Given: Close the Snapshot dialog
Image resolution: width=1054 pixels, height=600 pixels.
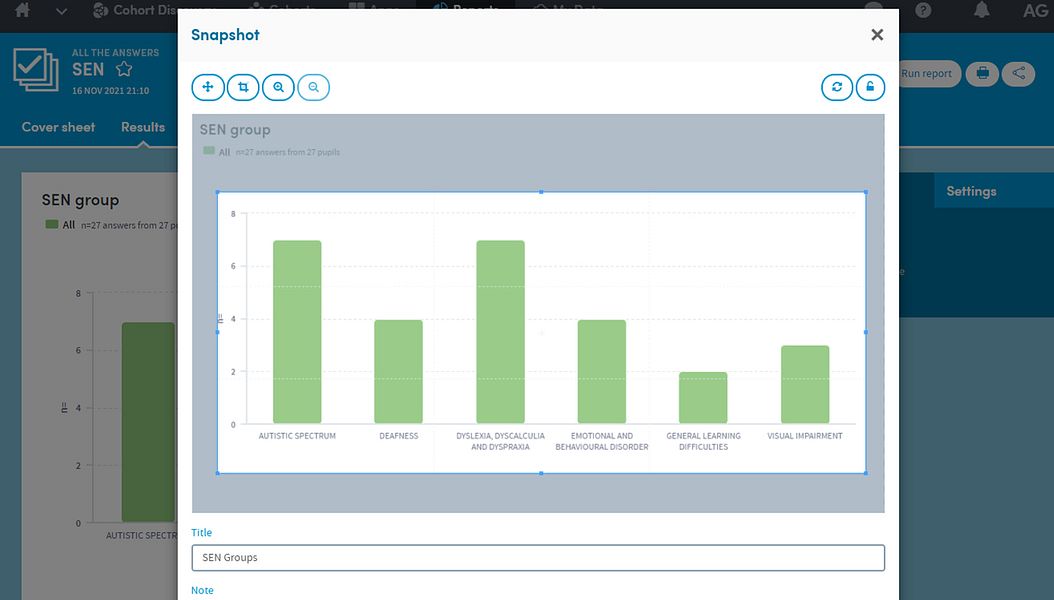Looking at the screenshot, I should point(877,35).
